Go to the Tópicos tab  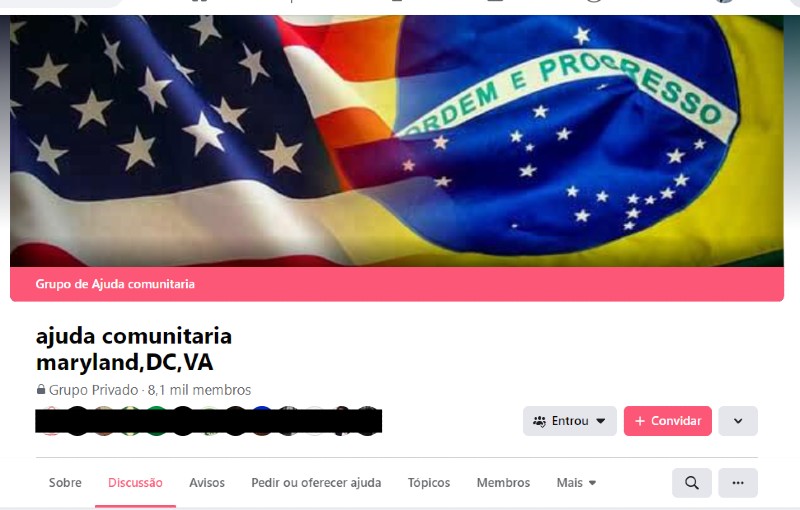point(429,482)
